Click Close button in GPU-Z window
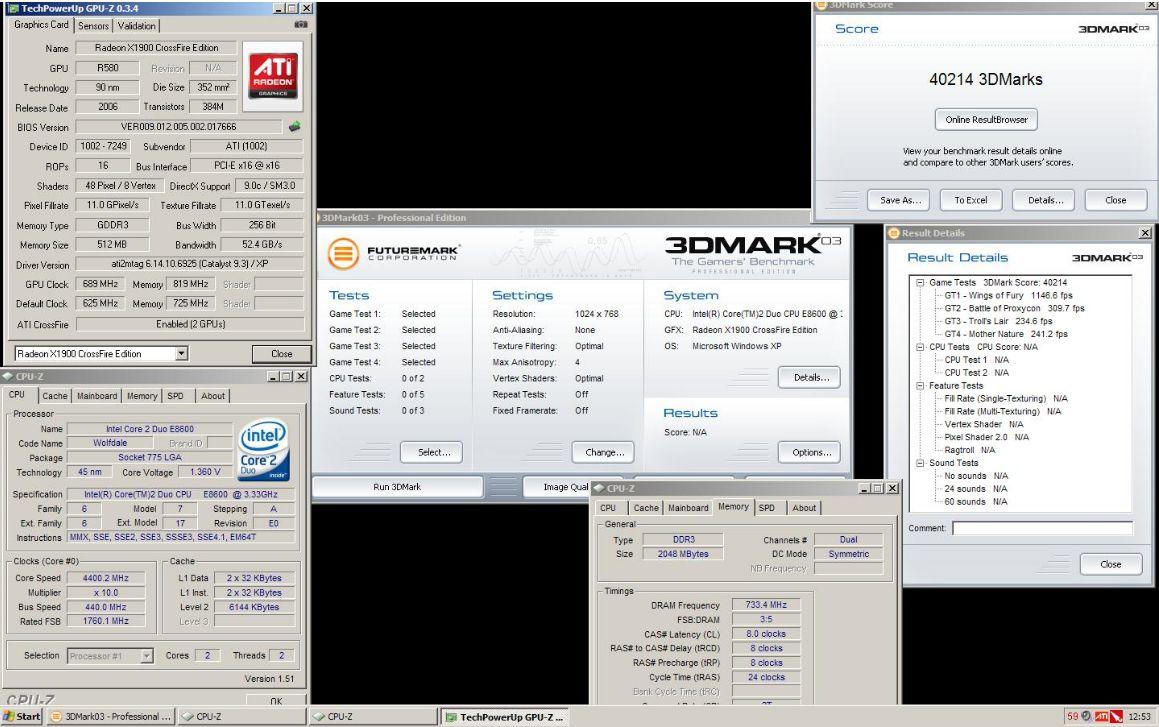The image size is (1159, 727). [x=281, y=354]
